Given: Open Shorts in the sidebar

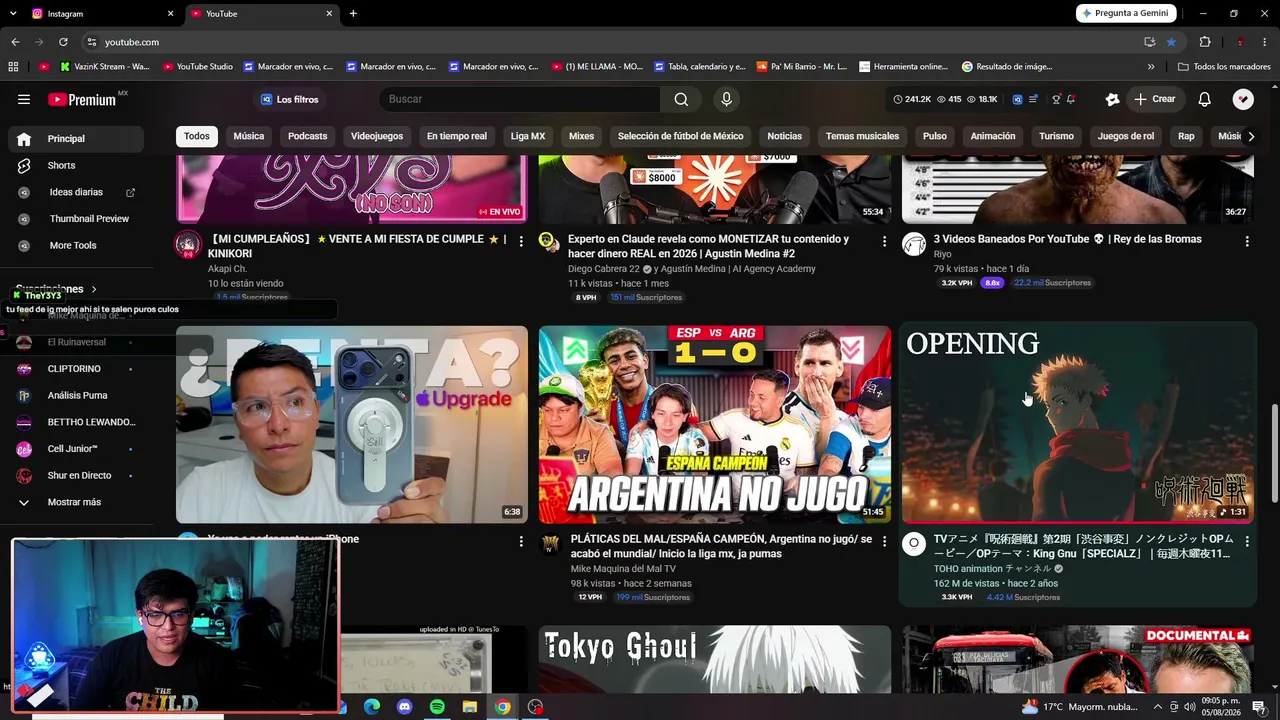Looking at the screenshot, I should click(x=76, y=165).
